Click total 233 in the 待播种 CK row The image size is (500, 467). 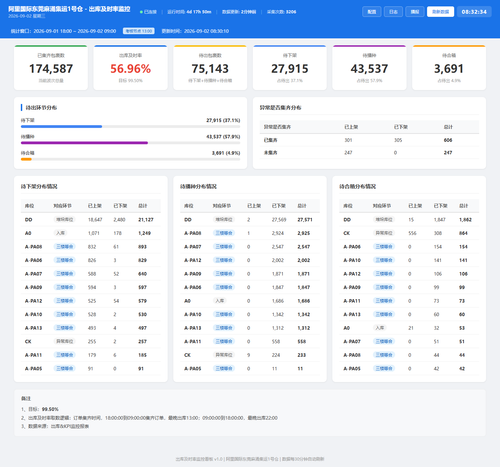click(x=302, y=355)
